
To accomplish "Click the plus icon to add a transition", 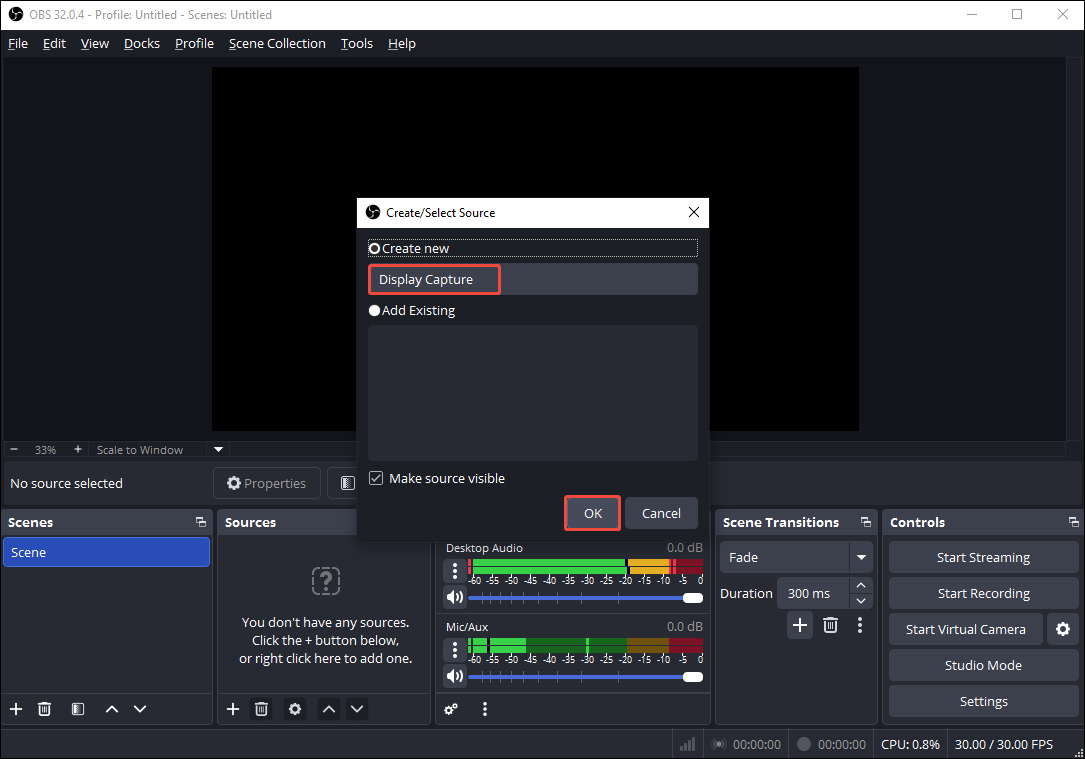I will (x=800, y=625).
